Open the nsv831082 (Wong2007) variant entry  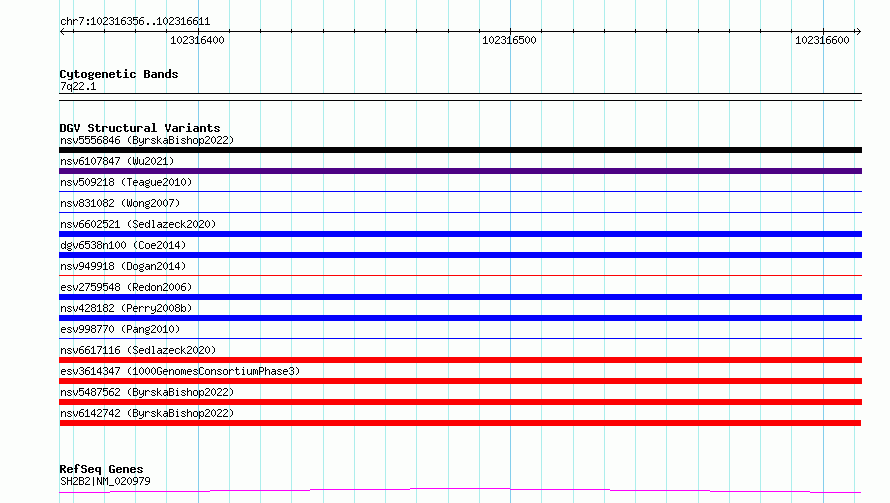(x=120, y=203)
